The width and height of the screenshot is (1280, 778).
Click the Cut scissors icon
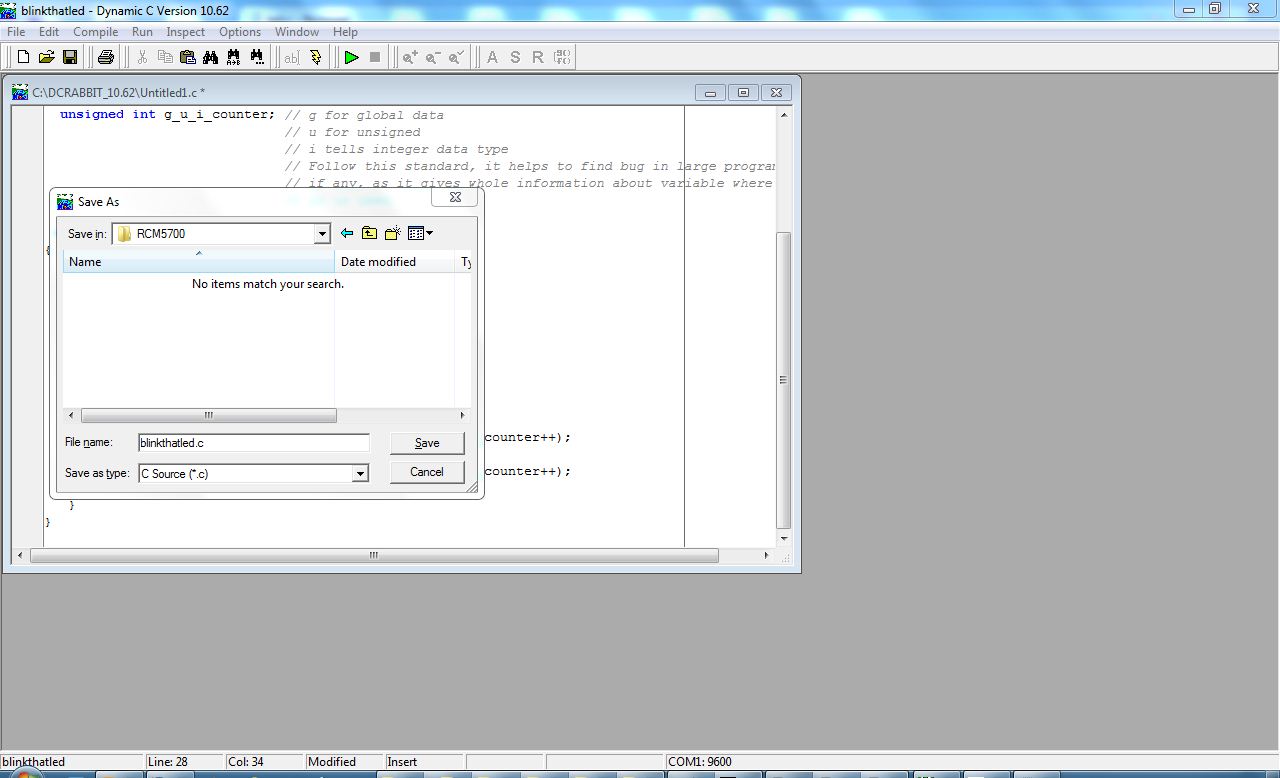coord(142,57)
